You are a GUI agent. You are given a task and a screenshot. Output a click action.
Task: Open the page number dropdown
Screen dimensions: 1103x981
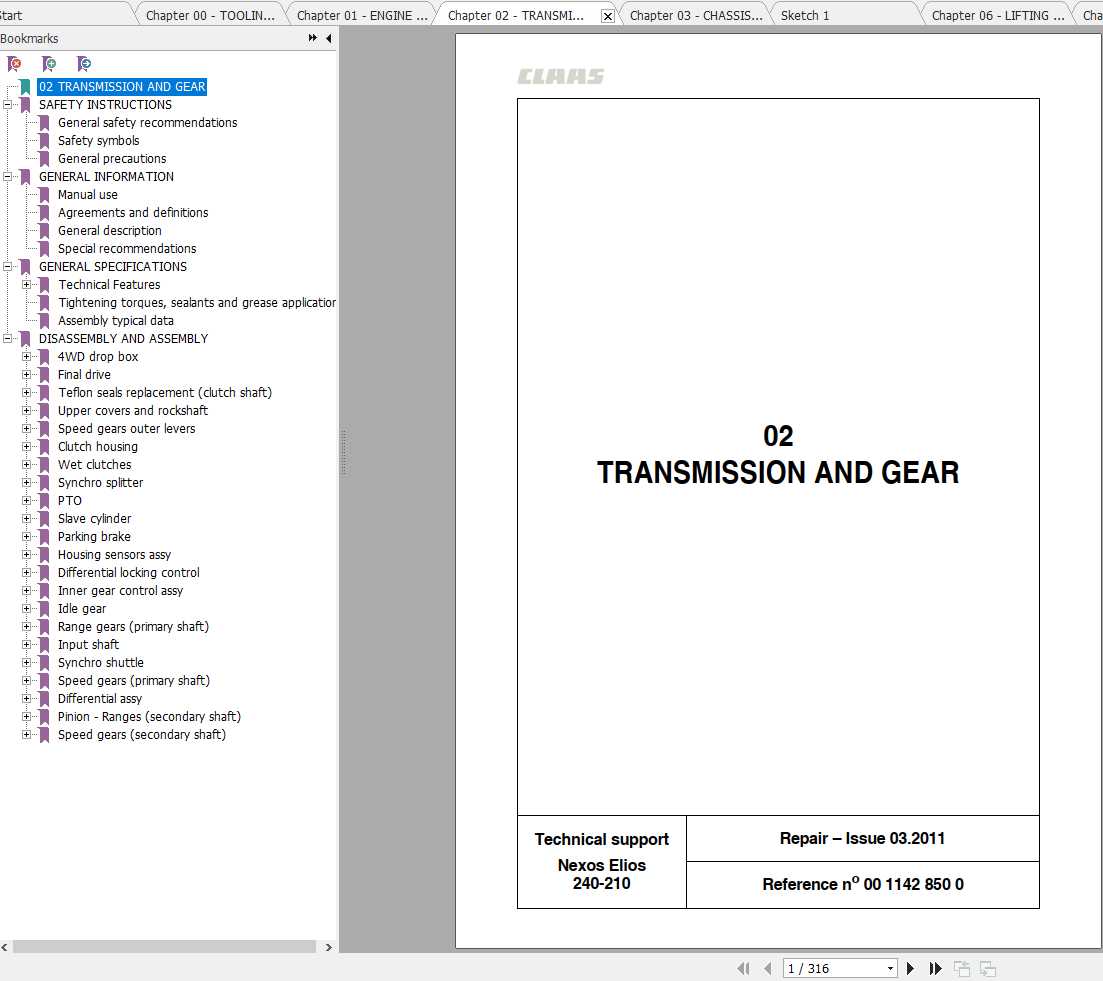(x=891, y=968)
